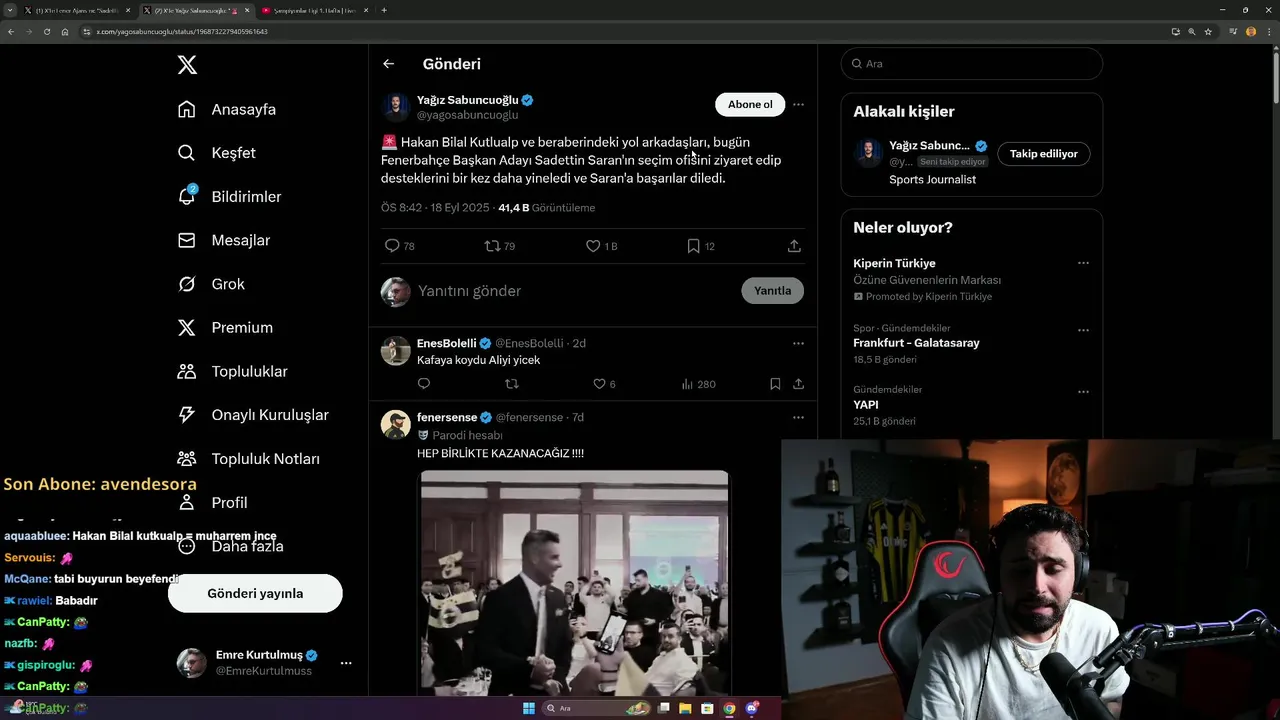Viewport: 1280px width, 720px height.
Task: Open Emre Kurtulmuş account menu dots
Action: 345,663
